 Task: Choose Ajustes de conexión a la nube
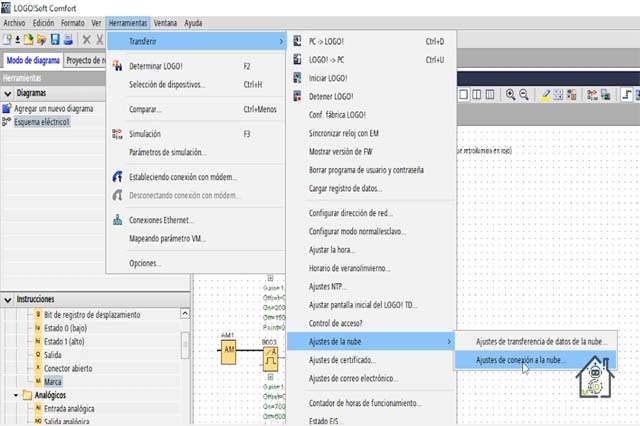point(521,359)
